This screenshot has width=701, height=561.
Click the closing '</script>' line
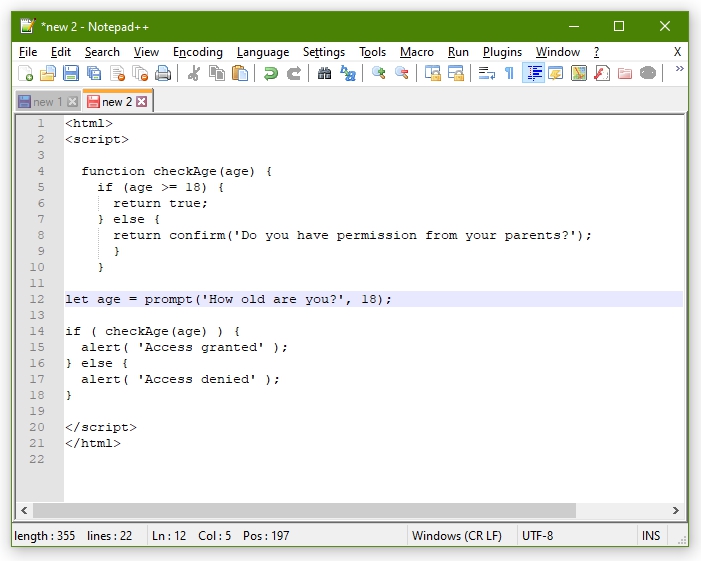tap(101, 427)
